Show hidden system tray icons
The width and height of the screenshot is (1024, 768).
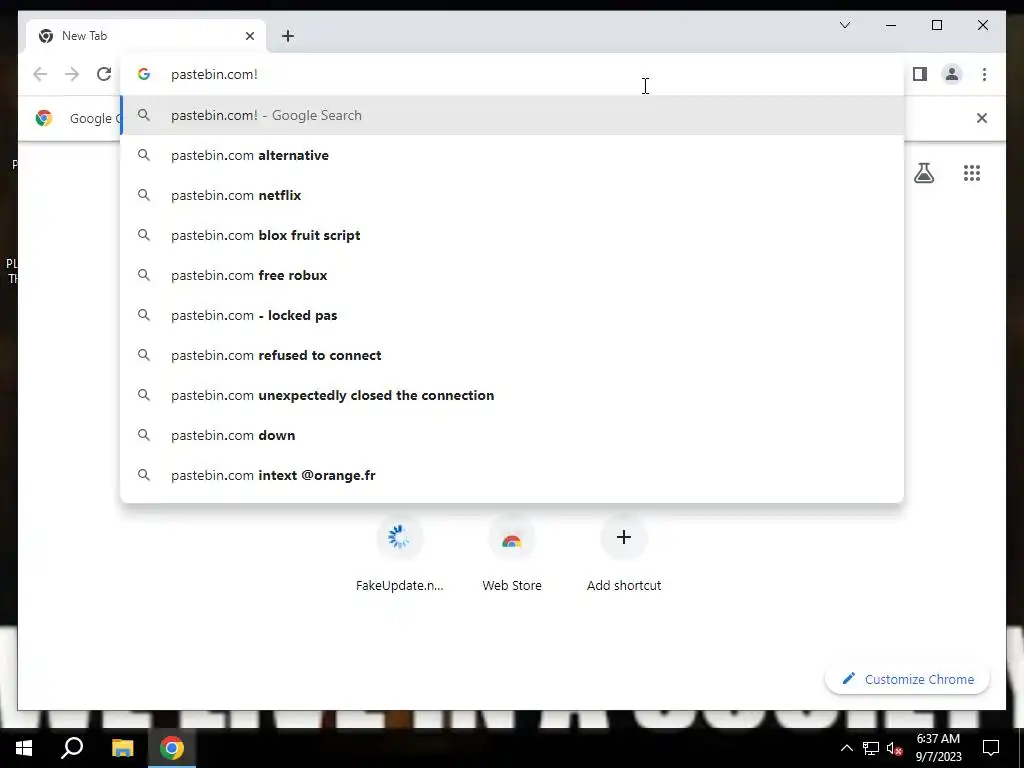[x=846, y=748]
